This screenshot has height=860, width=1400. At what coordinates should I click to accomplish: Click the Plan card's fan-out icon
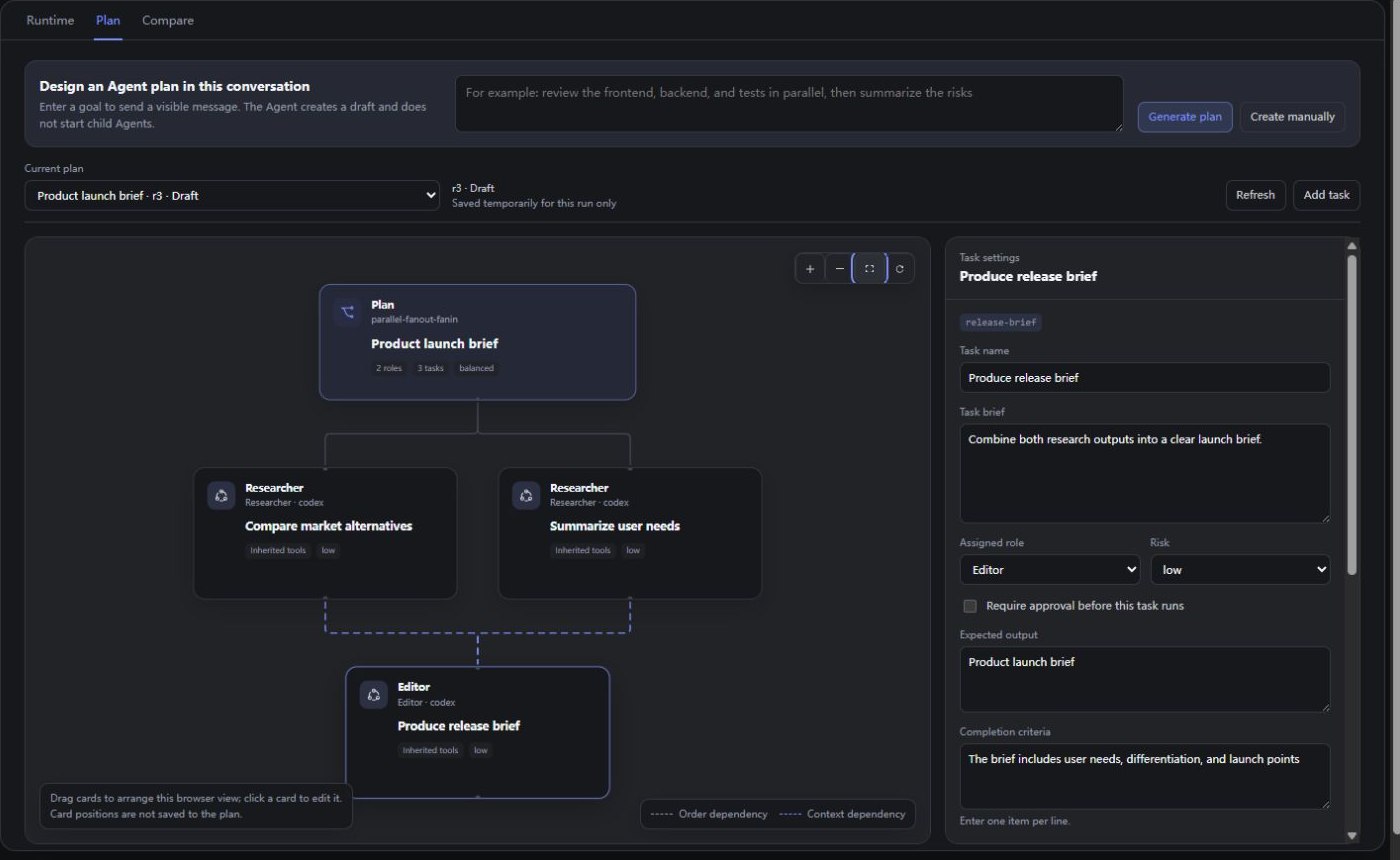click(348, 312)
